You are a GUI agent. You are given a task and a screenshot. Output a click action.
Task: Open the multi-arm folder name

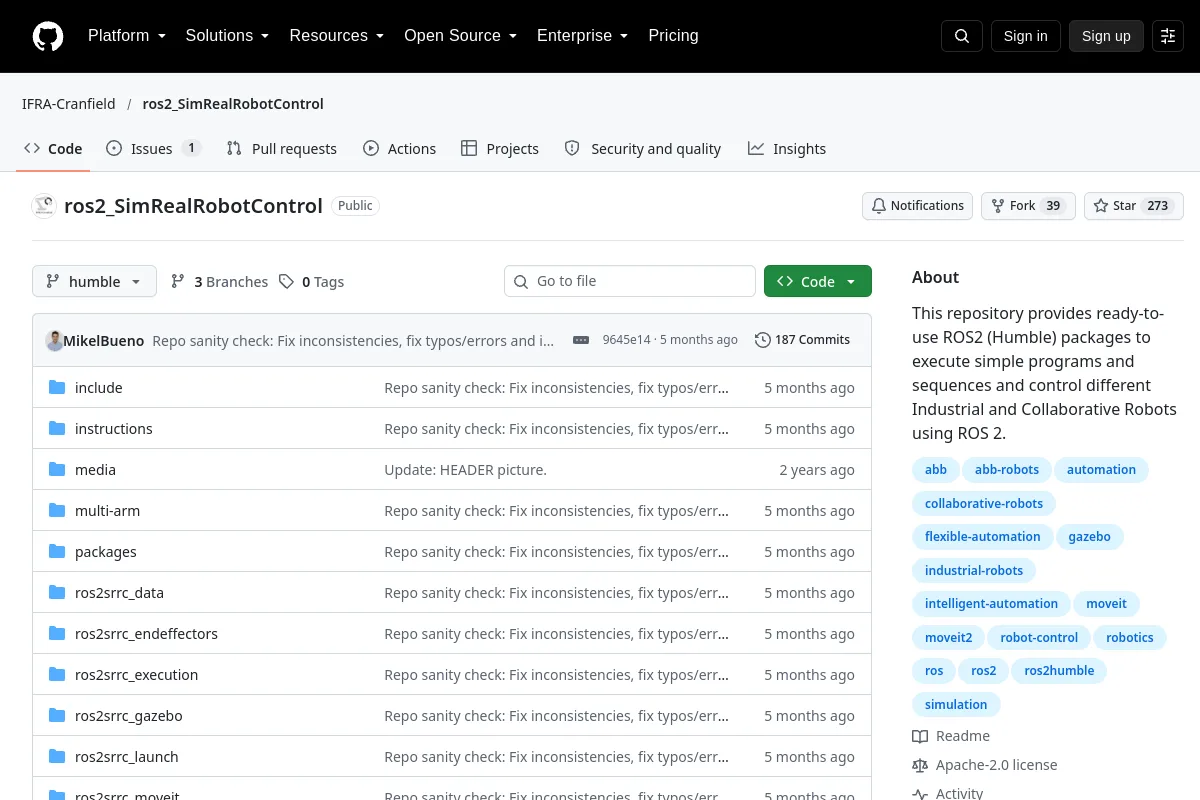click(x=107, y=510)
